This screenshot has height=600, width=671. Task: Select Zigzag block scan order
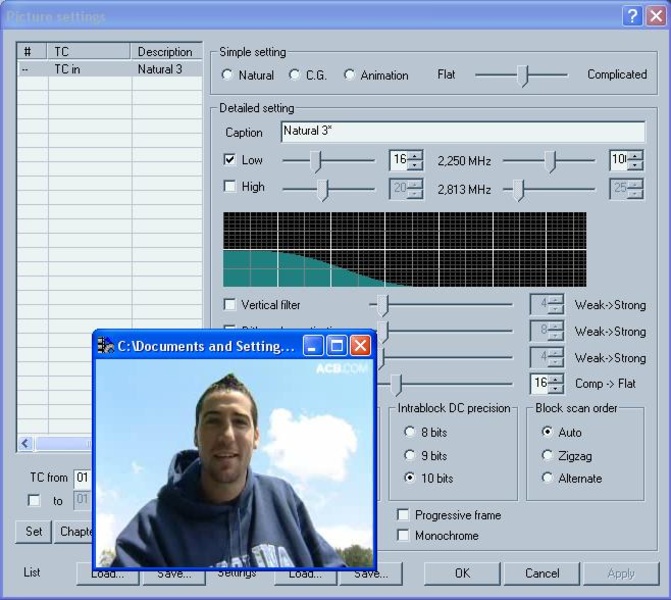[x=547, y=455]
